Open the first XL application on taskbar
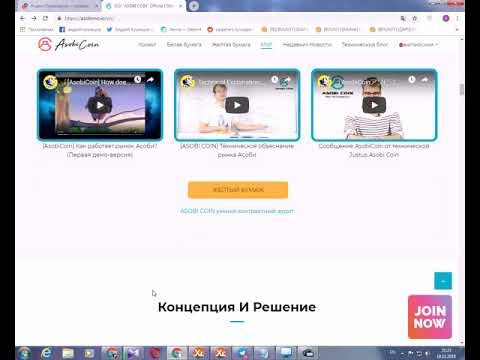The image size is (480, 360). [199, 353]
